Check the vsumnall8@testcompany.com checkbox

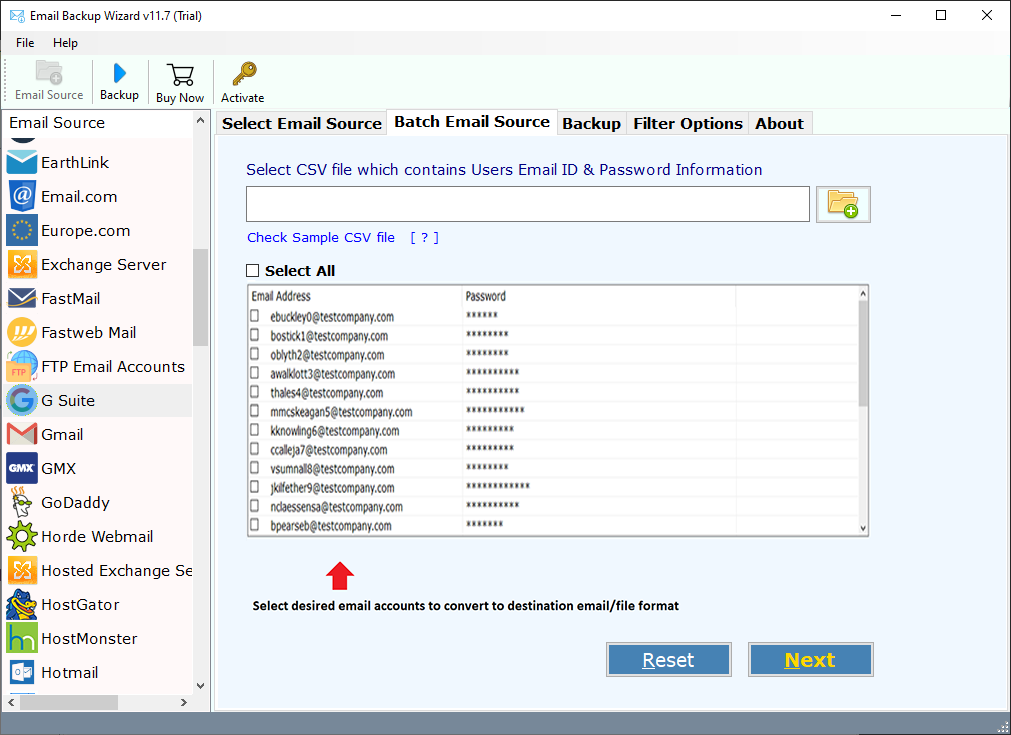255,468
